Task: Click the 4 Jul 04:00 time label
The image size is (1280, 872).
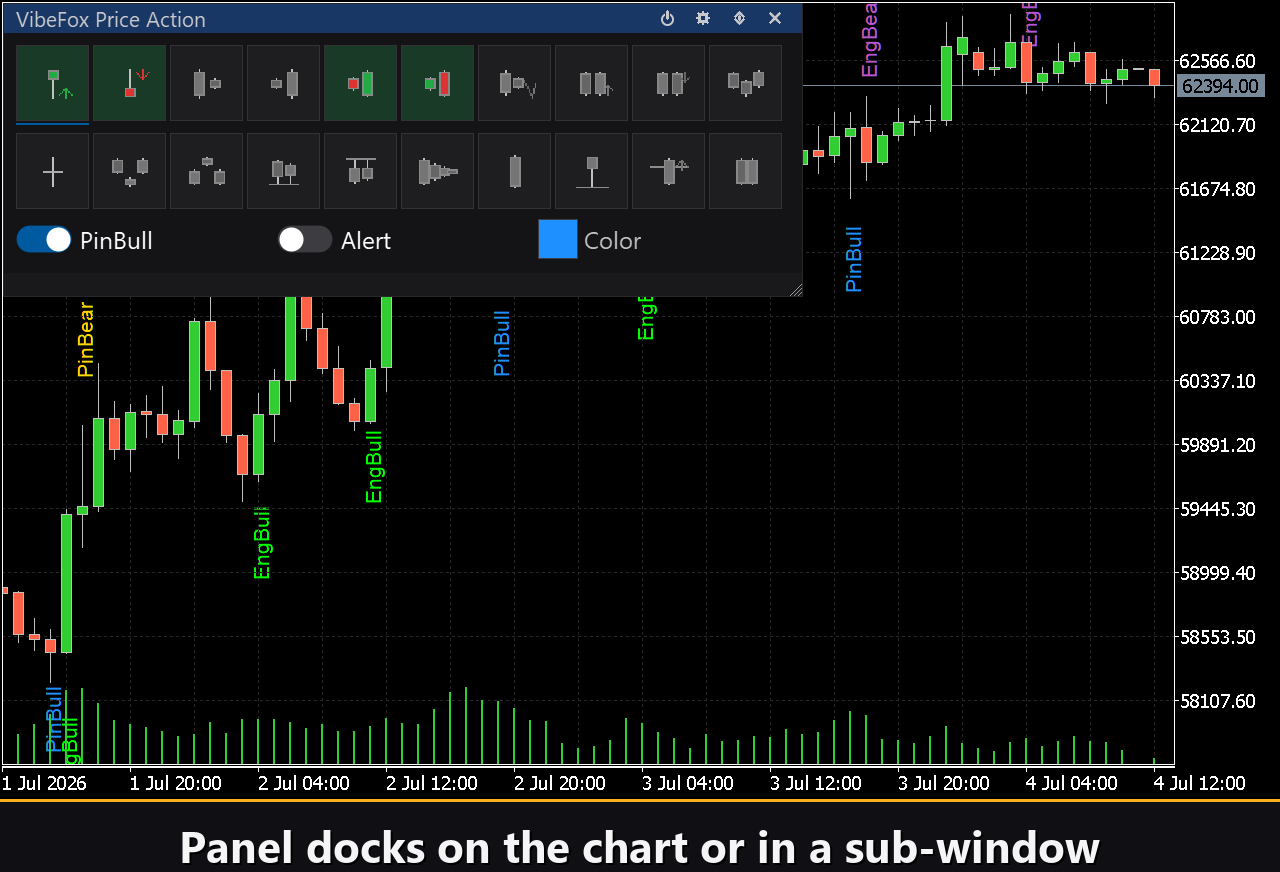Action: click(x=1072, y=783)
